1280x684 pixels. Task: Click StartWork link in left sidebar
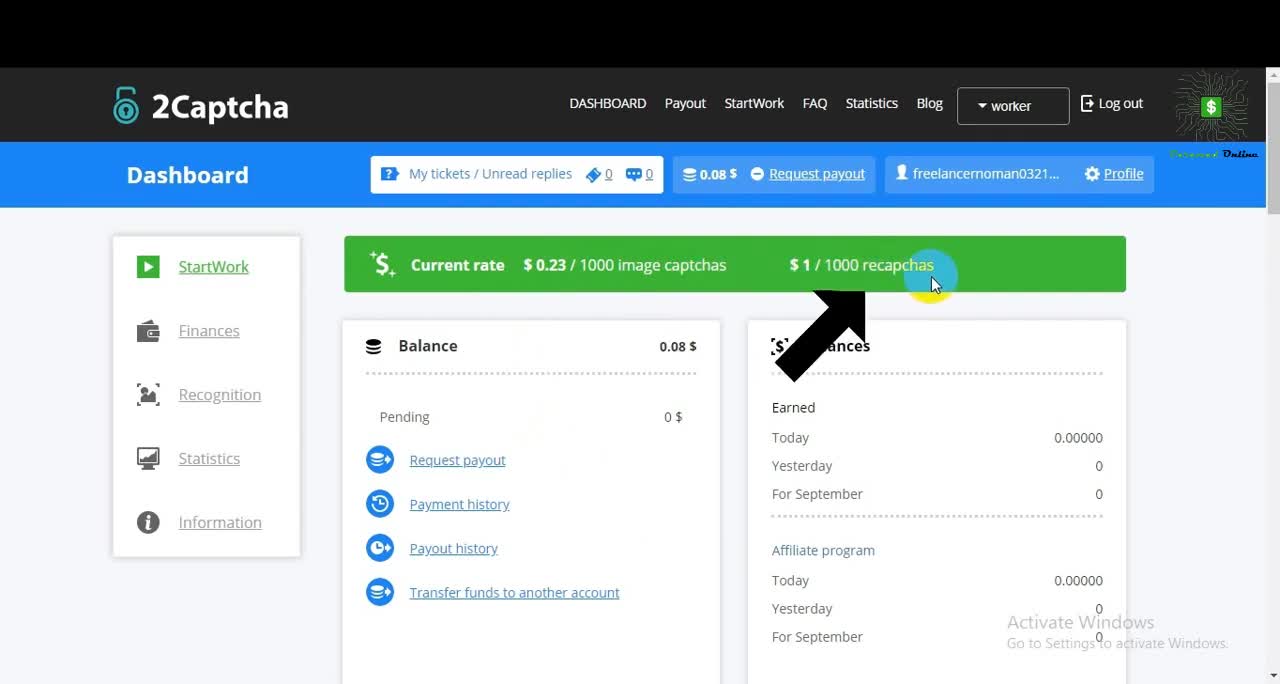pyautogui.click(x=214, y=267)
